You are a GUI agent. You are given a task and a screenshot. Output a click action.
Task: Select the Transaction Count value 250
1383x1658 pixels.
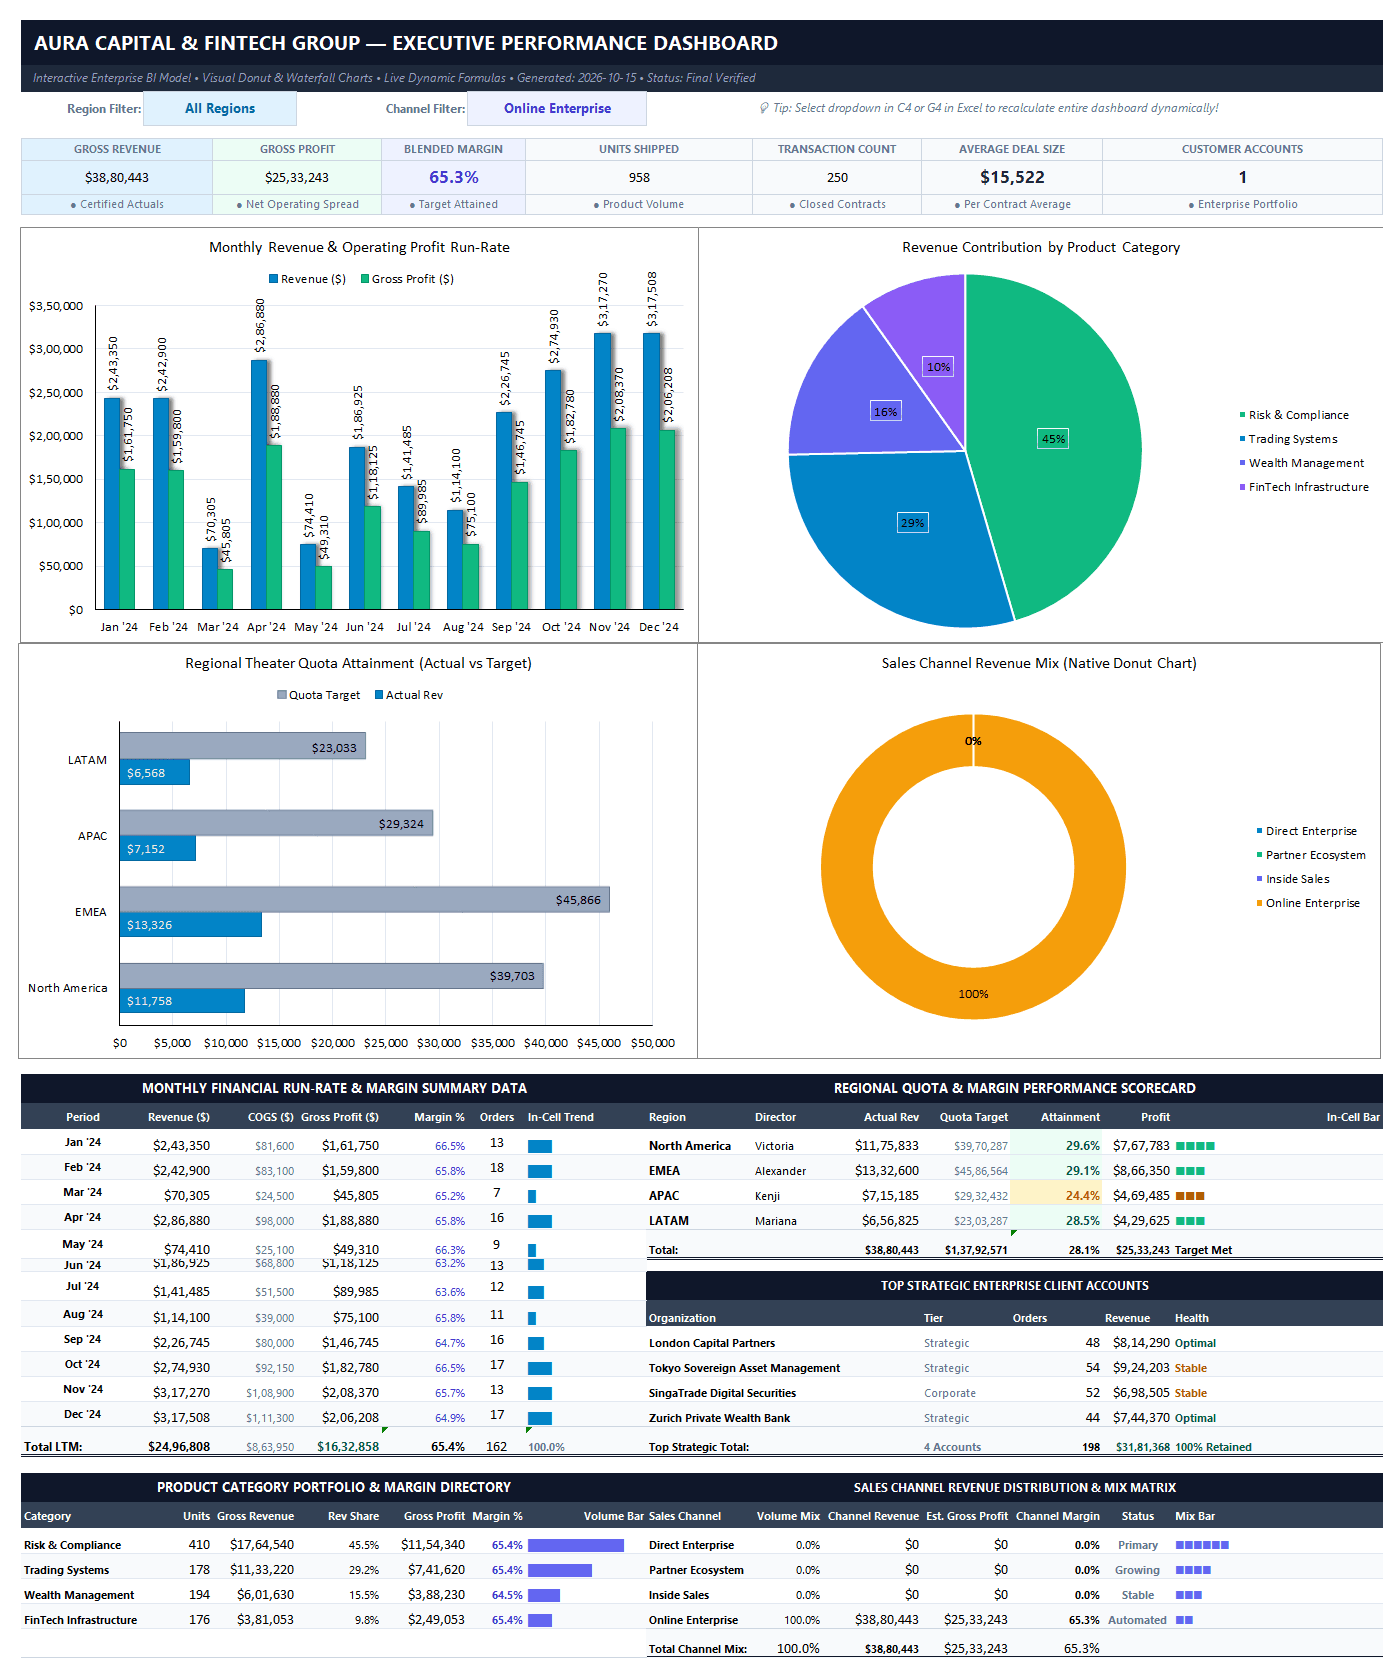coord(837,177)
